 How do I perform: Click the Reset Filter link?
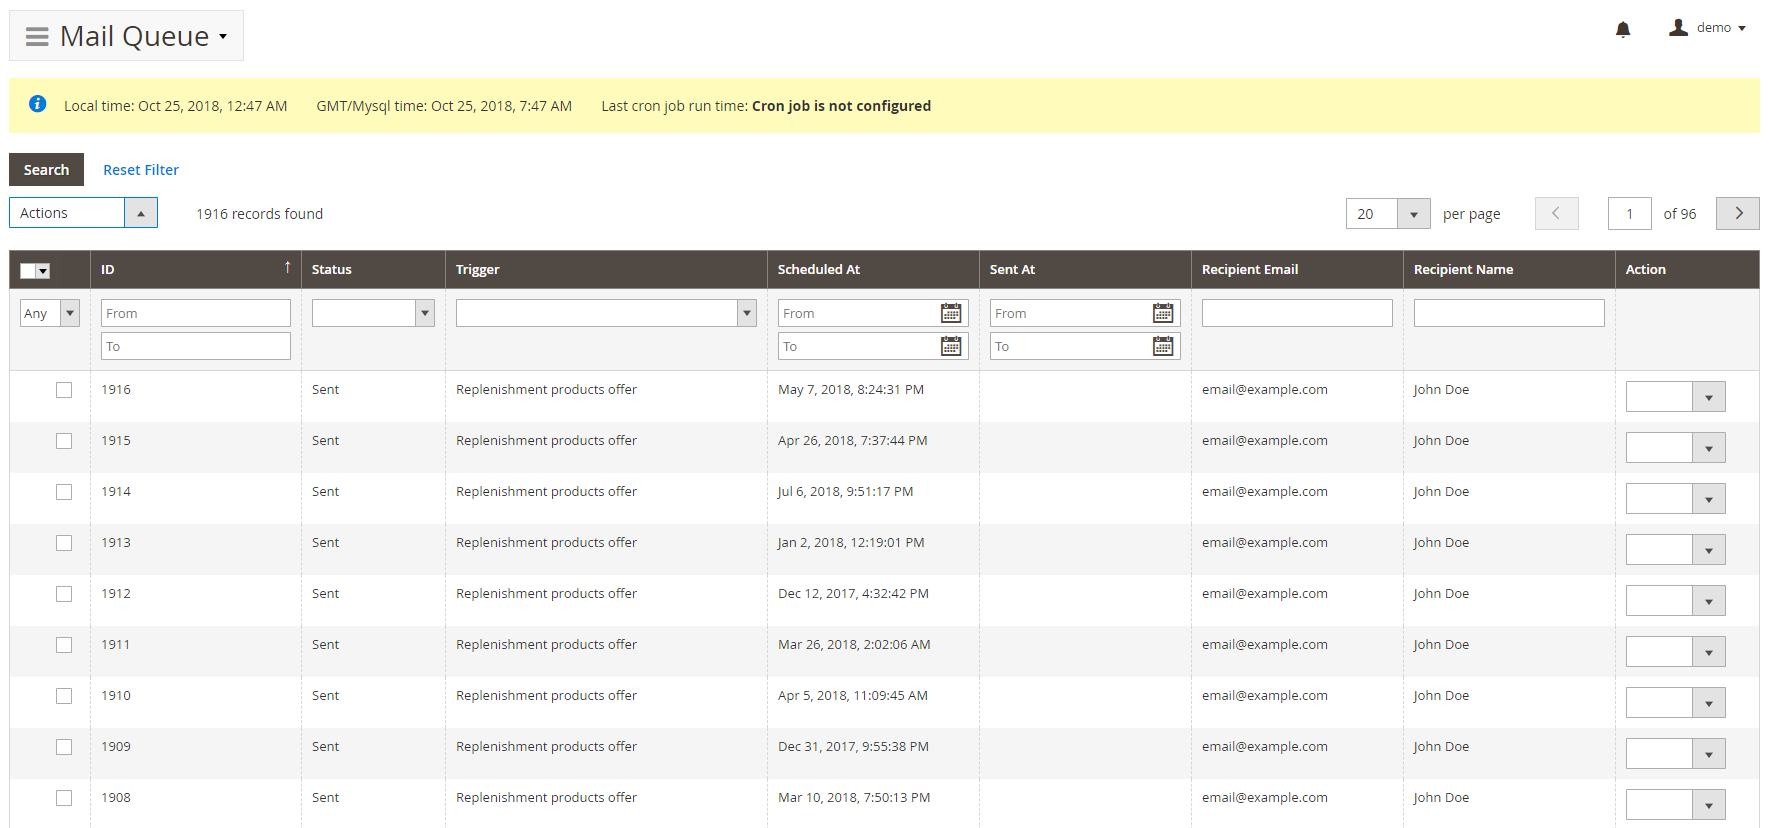click(141, 170)
